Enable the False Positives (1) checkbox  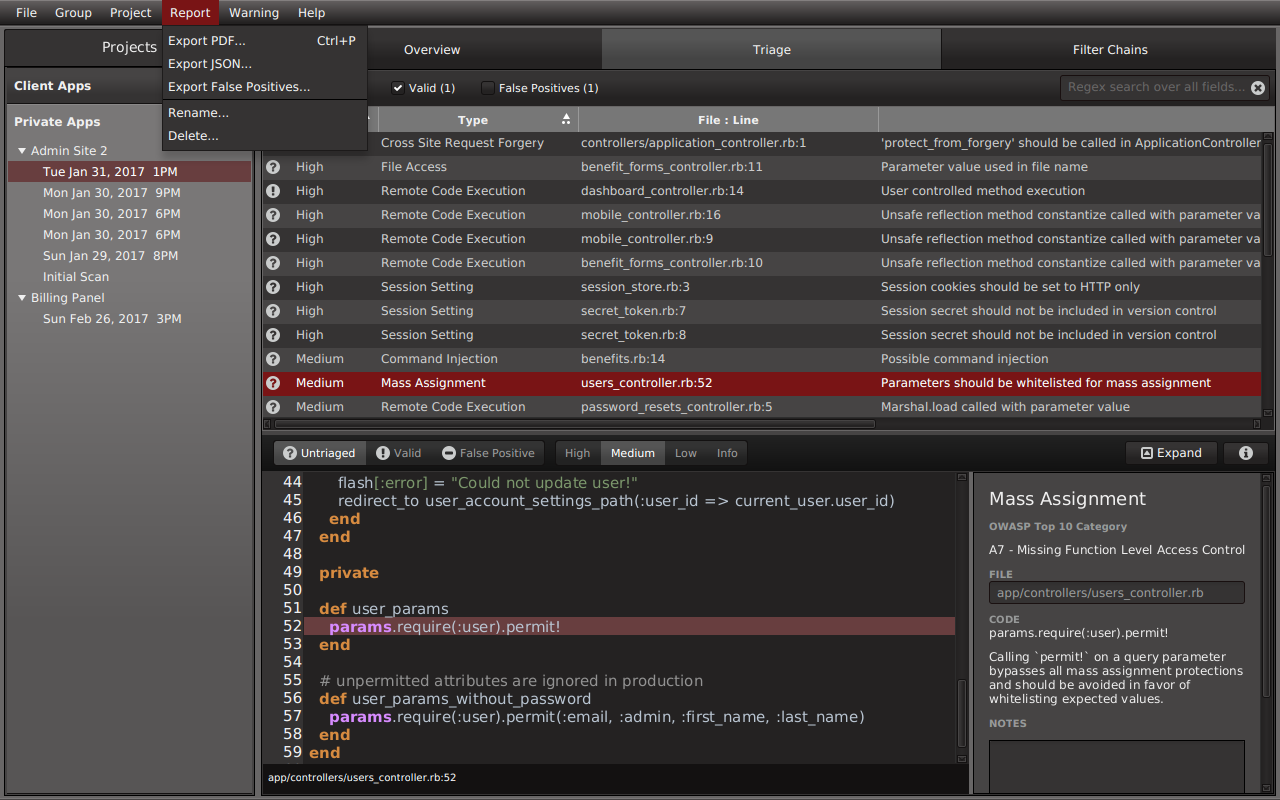click(488, 88)
